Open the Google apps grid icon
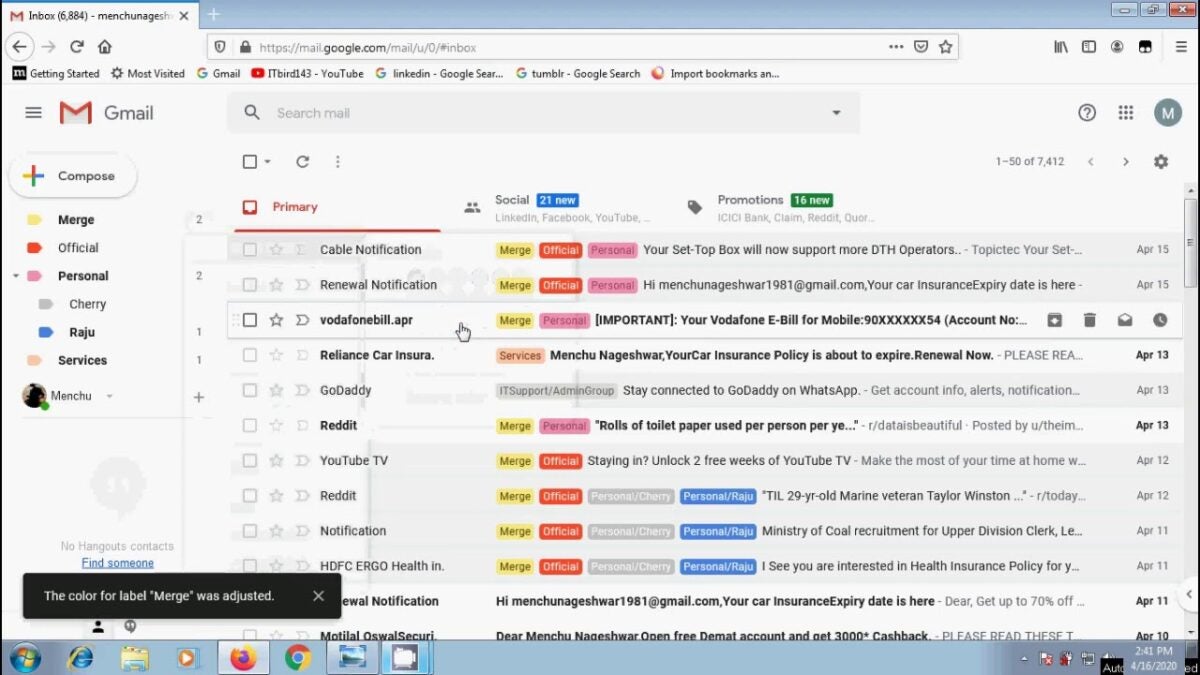This screenshot has height=675, width=1200. click(1126, 113)
